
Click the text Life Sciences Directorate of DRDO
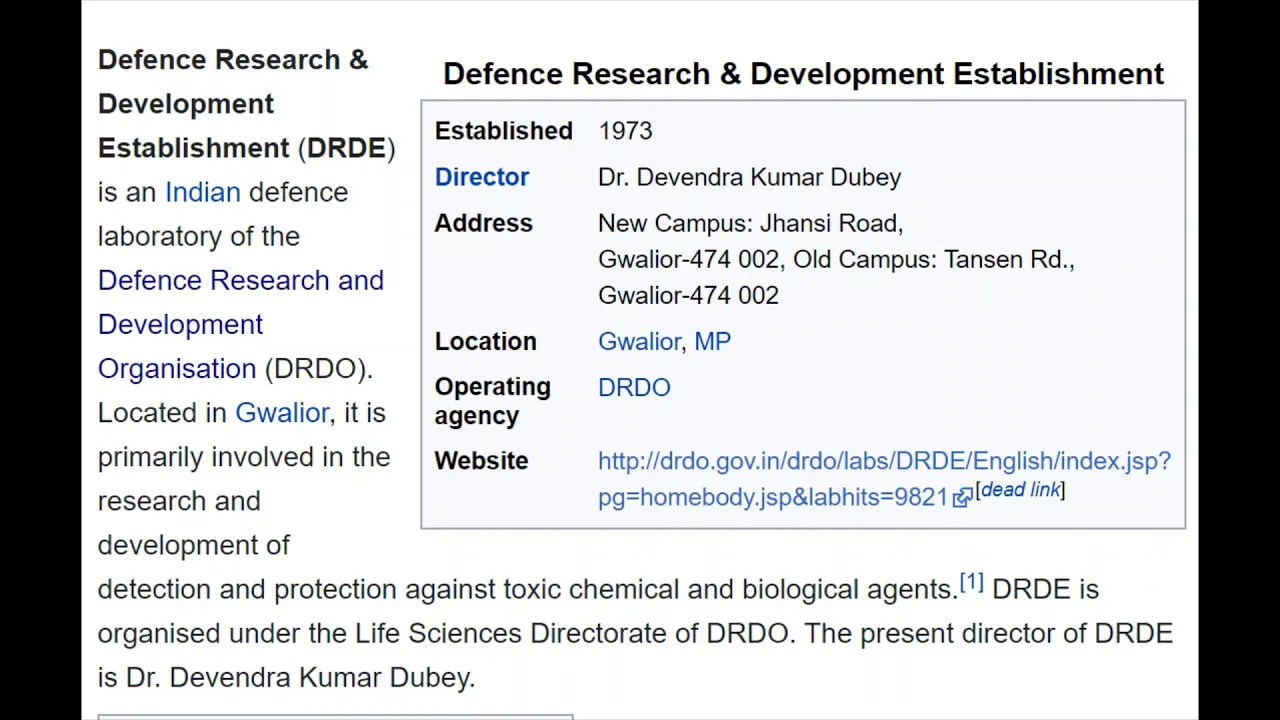[x=574, y=633]
